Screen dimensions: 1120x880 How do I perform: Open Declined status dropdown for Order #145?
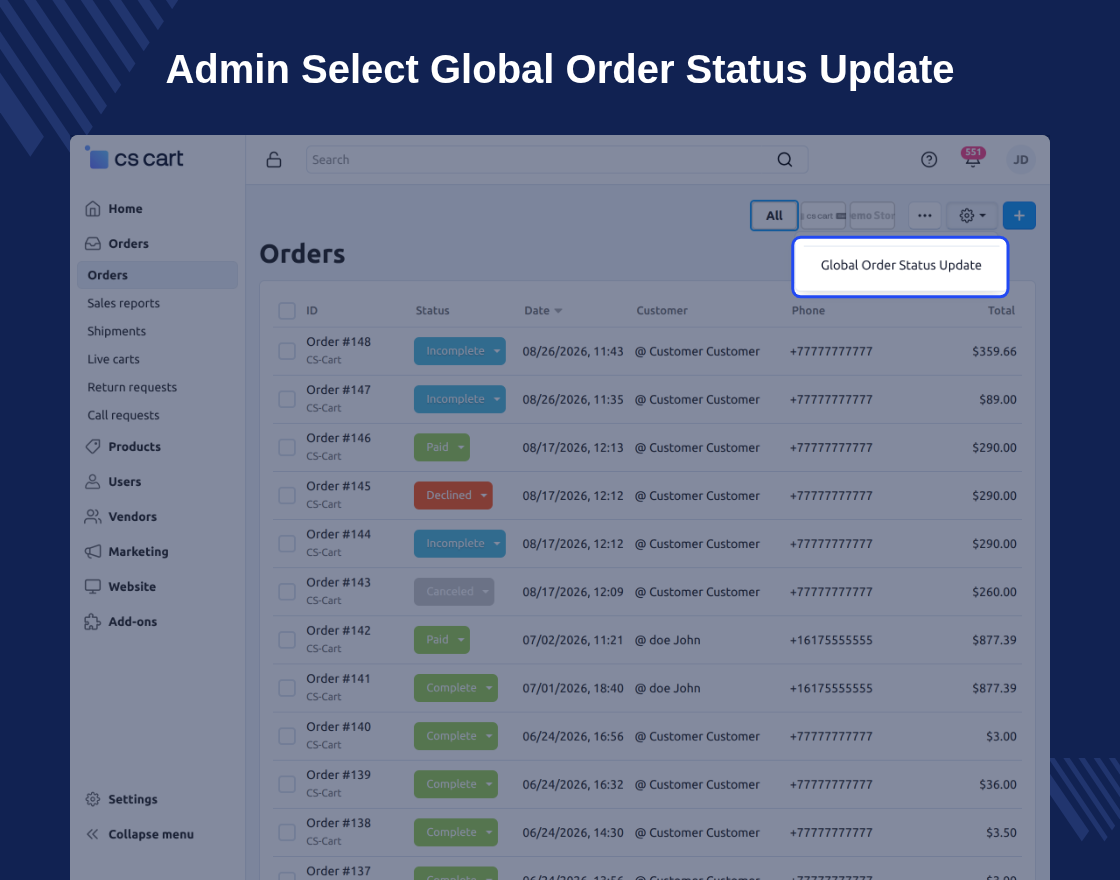click(453, 496)
